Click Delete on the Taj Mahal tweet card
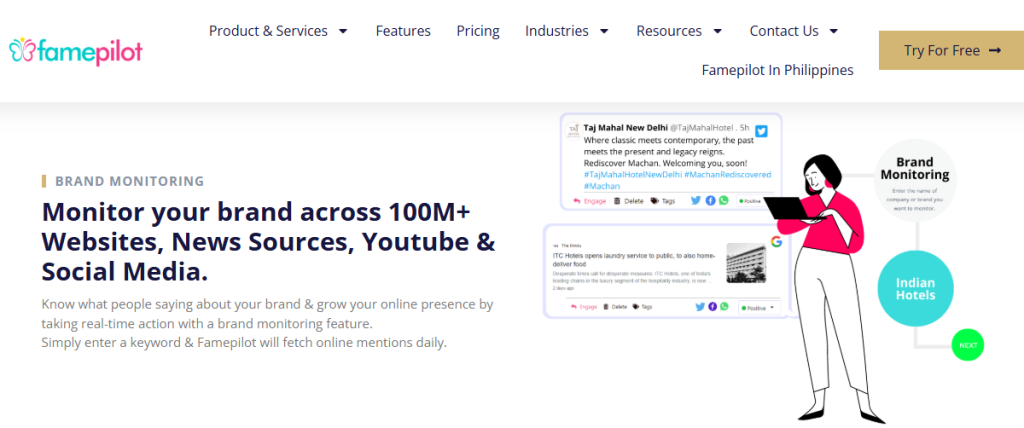This screenshot has width=1024, height=428. click(x=629, y=201)
